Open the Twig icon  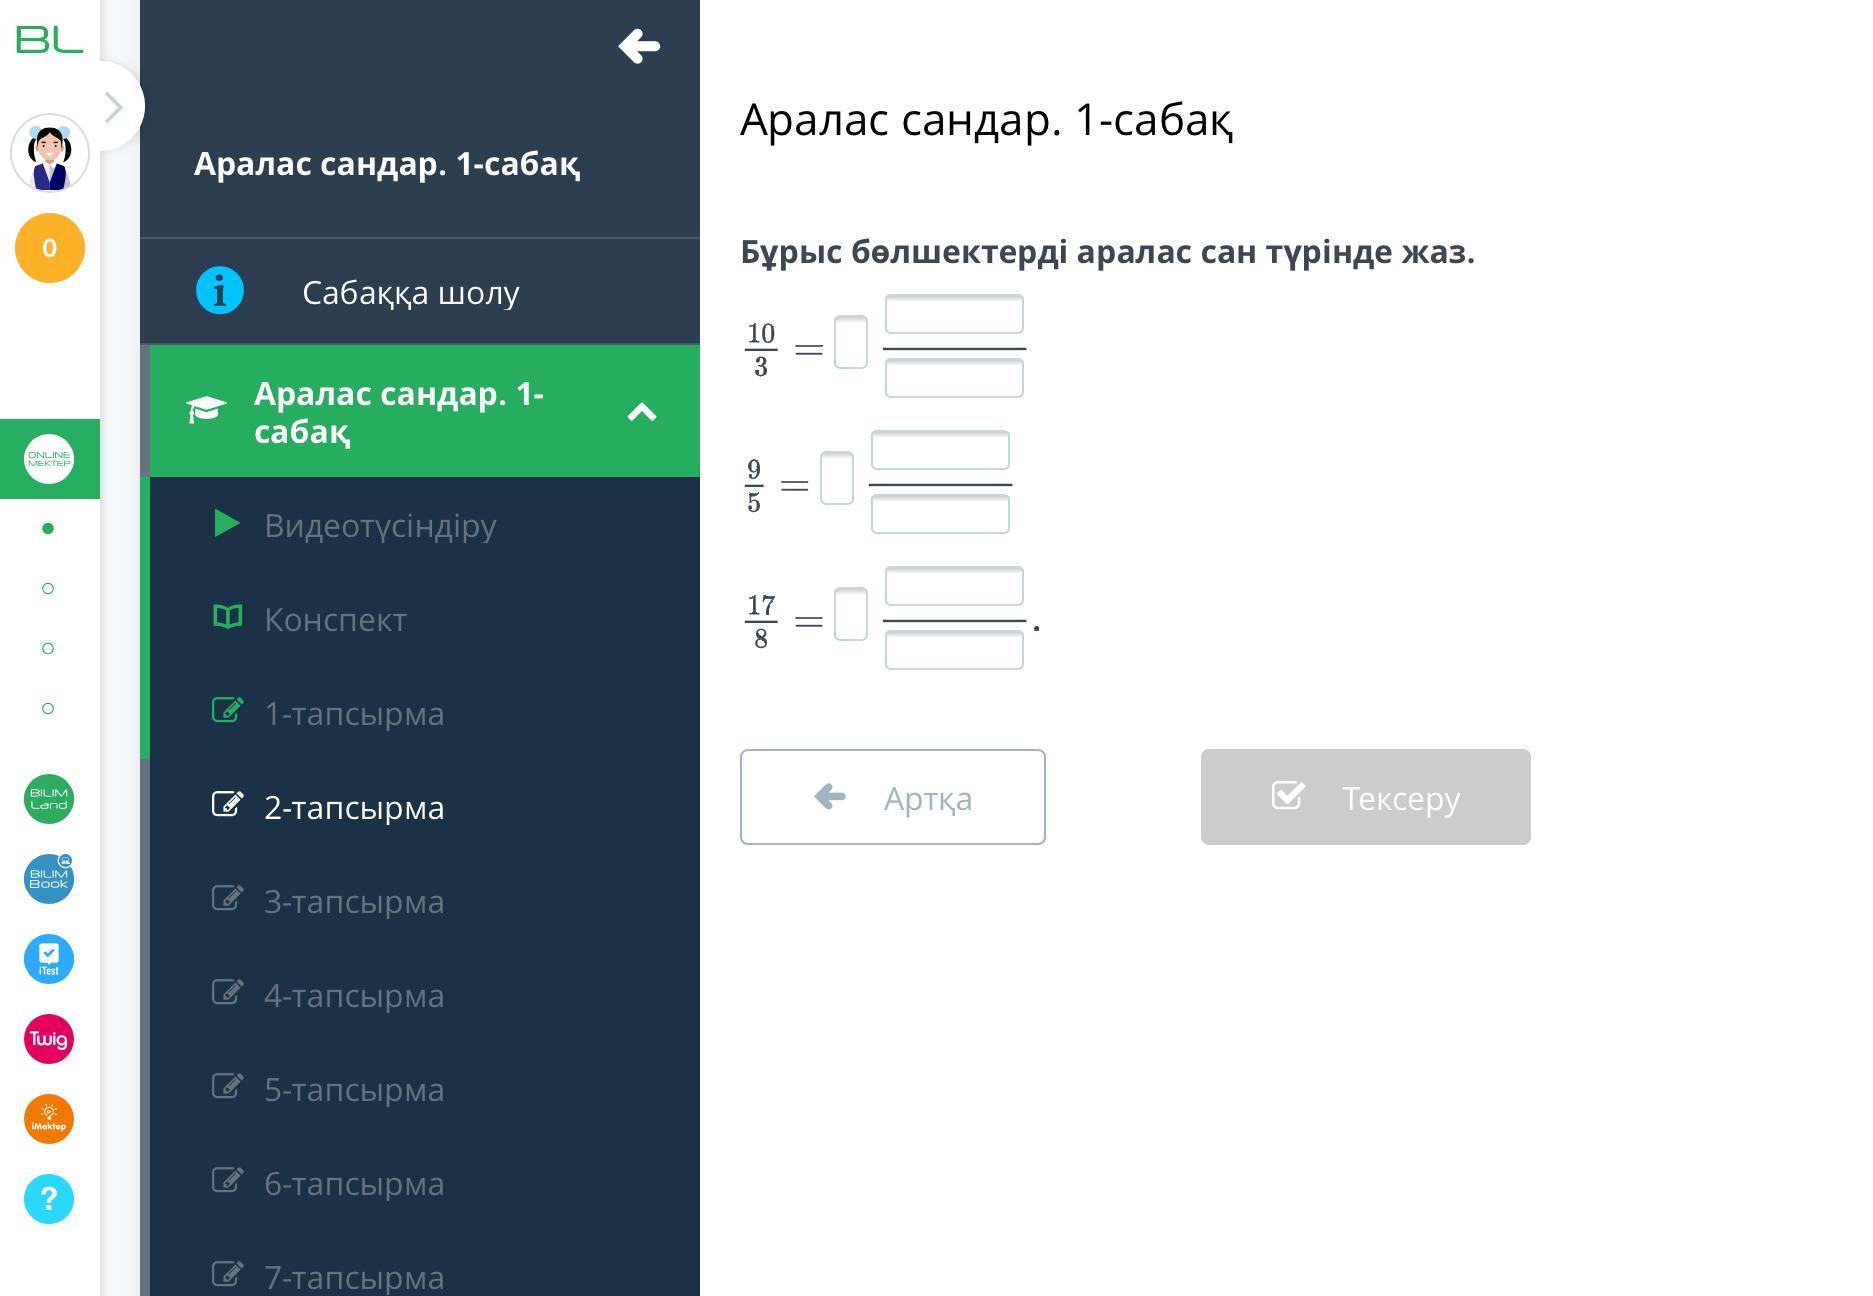(49, 1039)
